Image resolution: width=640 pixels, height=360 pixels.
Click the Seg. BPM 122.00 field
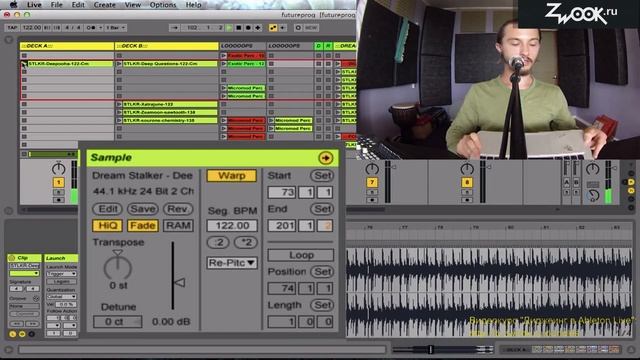[x=232, y=226]
